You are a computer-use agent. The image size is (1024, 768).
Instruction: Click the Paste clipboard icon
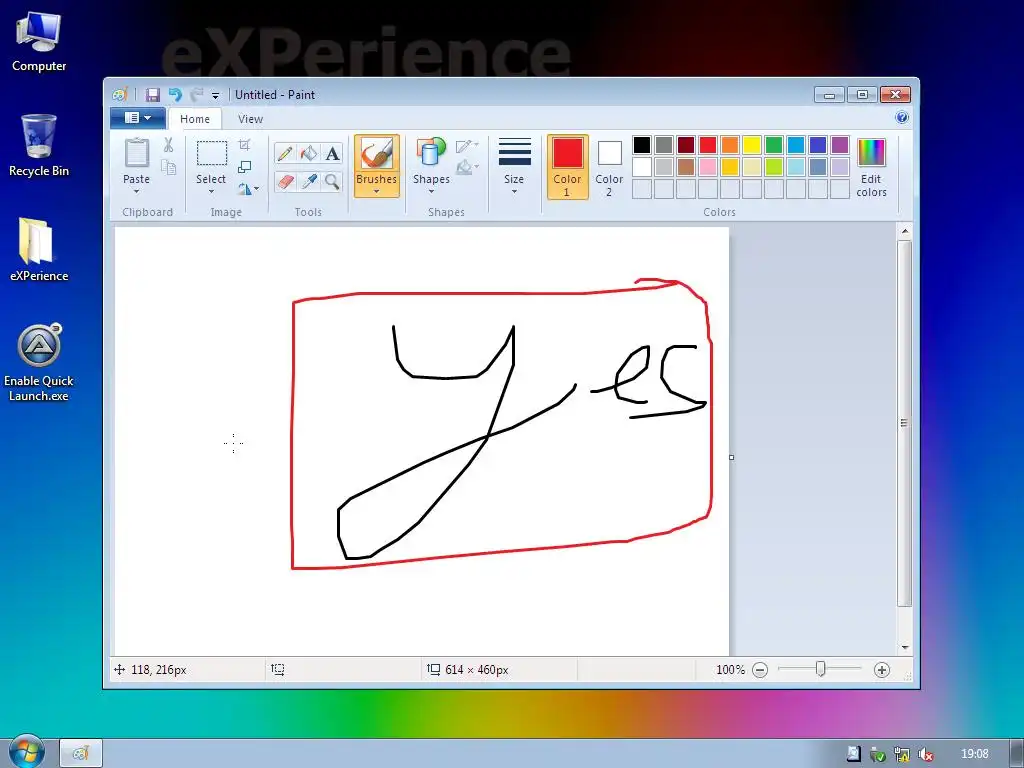(x=136, y=153)
